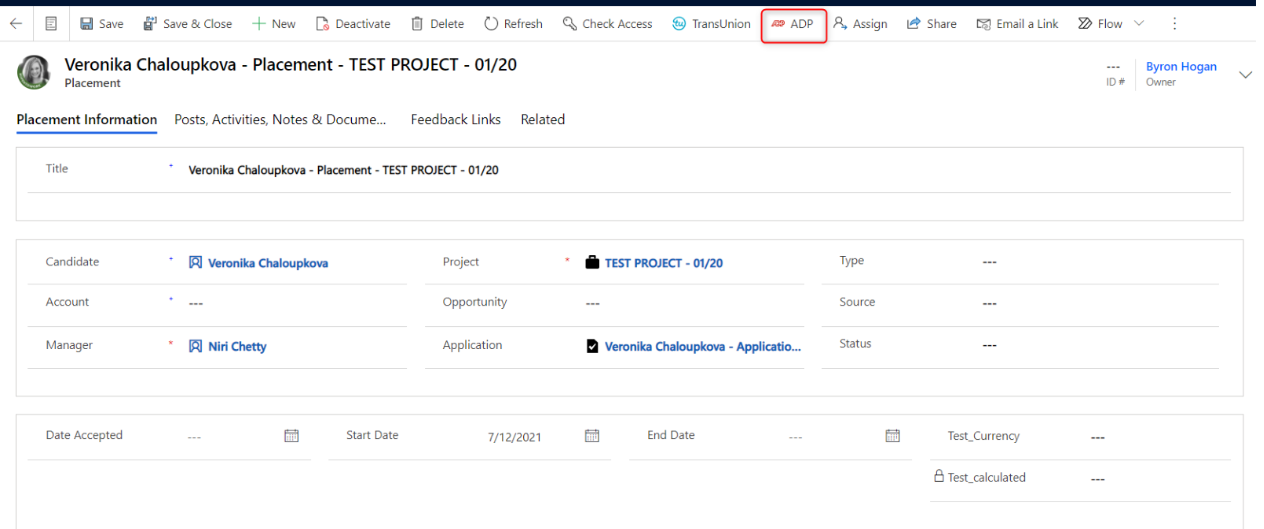This screenshot has width=1264, height=529.
Task: Click the ADP toolbar button
Action: (x=793, y=24)
